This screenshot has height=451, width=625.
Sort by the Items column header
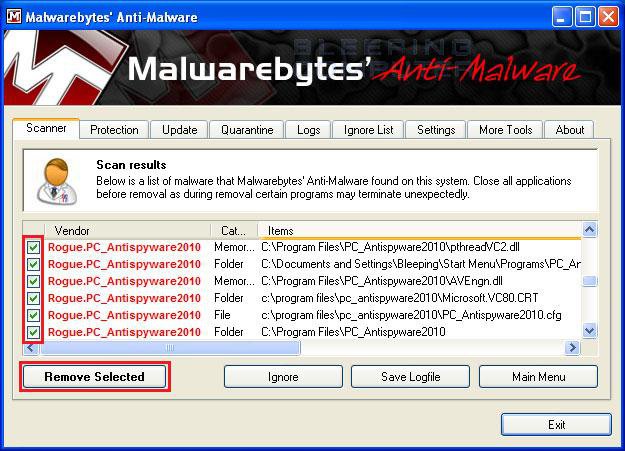(419, 230)
